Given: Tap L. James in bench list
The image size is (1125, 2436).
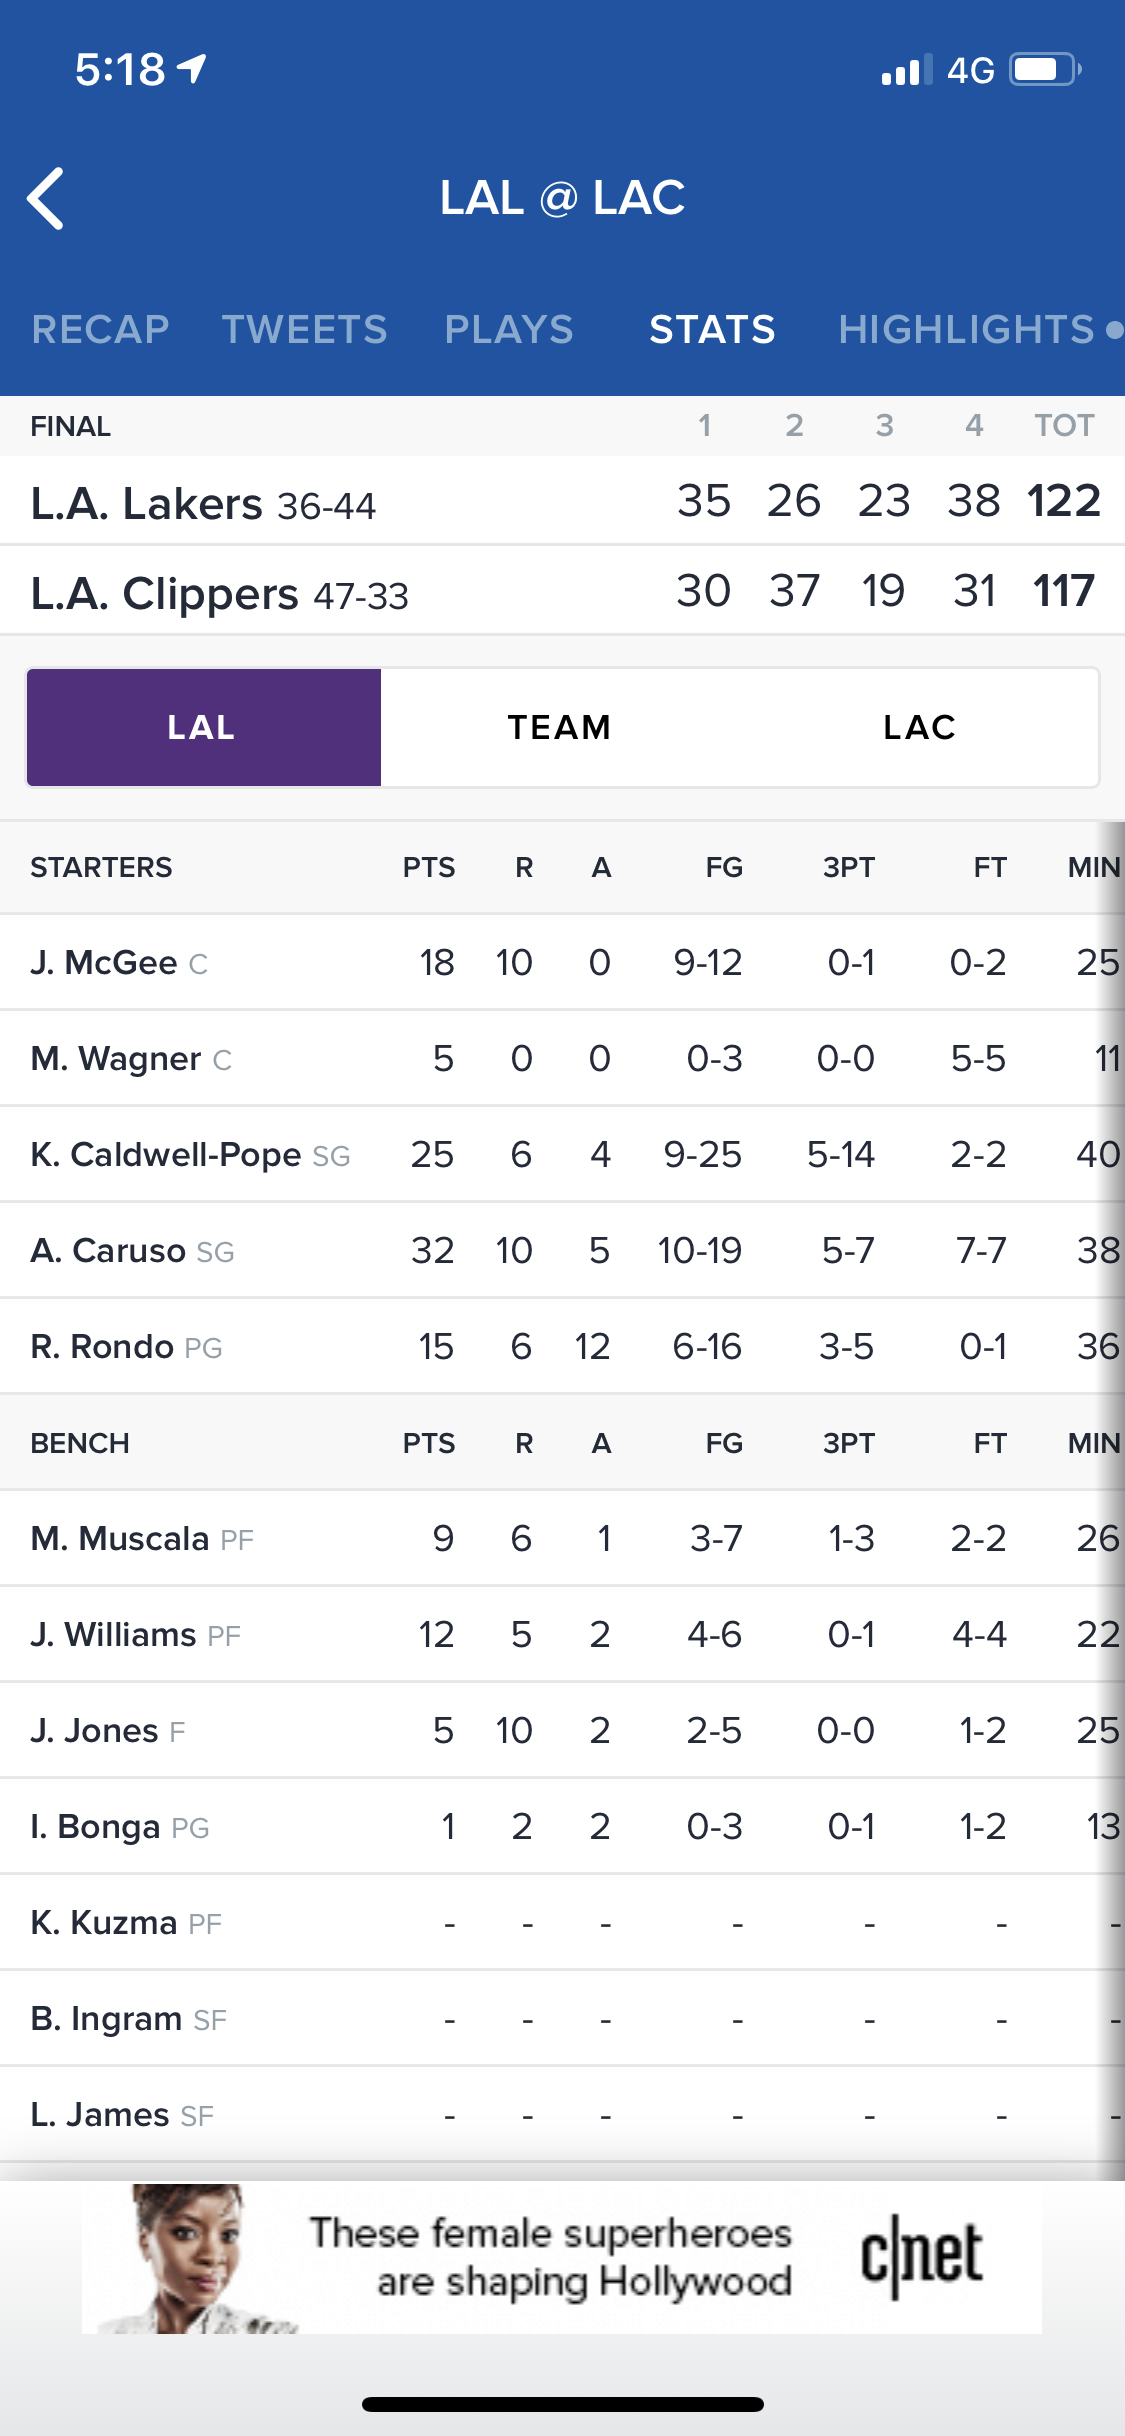Looking at the screenshot, I should (x=100, y=2114).
